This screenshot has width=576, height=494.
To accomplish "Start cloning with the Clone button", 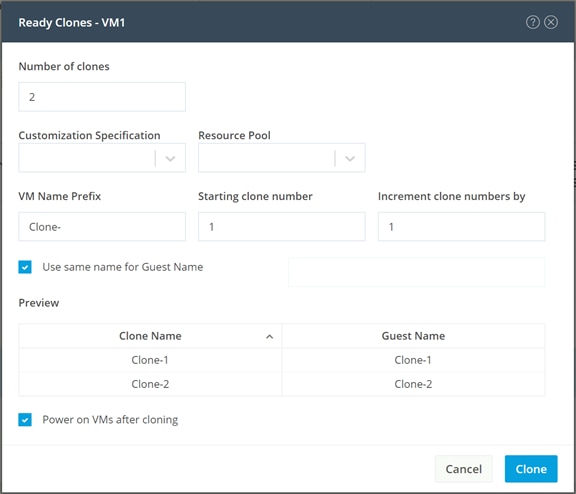I will (x=531, y=469).
